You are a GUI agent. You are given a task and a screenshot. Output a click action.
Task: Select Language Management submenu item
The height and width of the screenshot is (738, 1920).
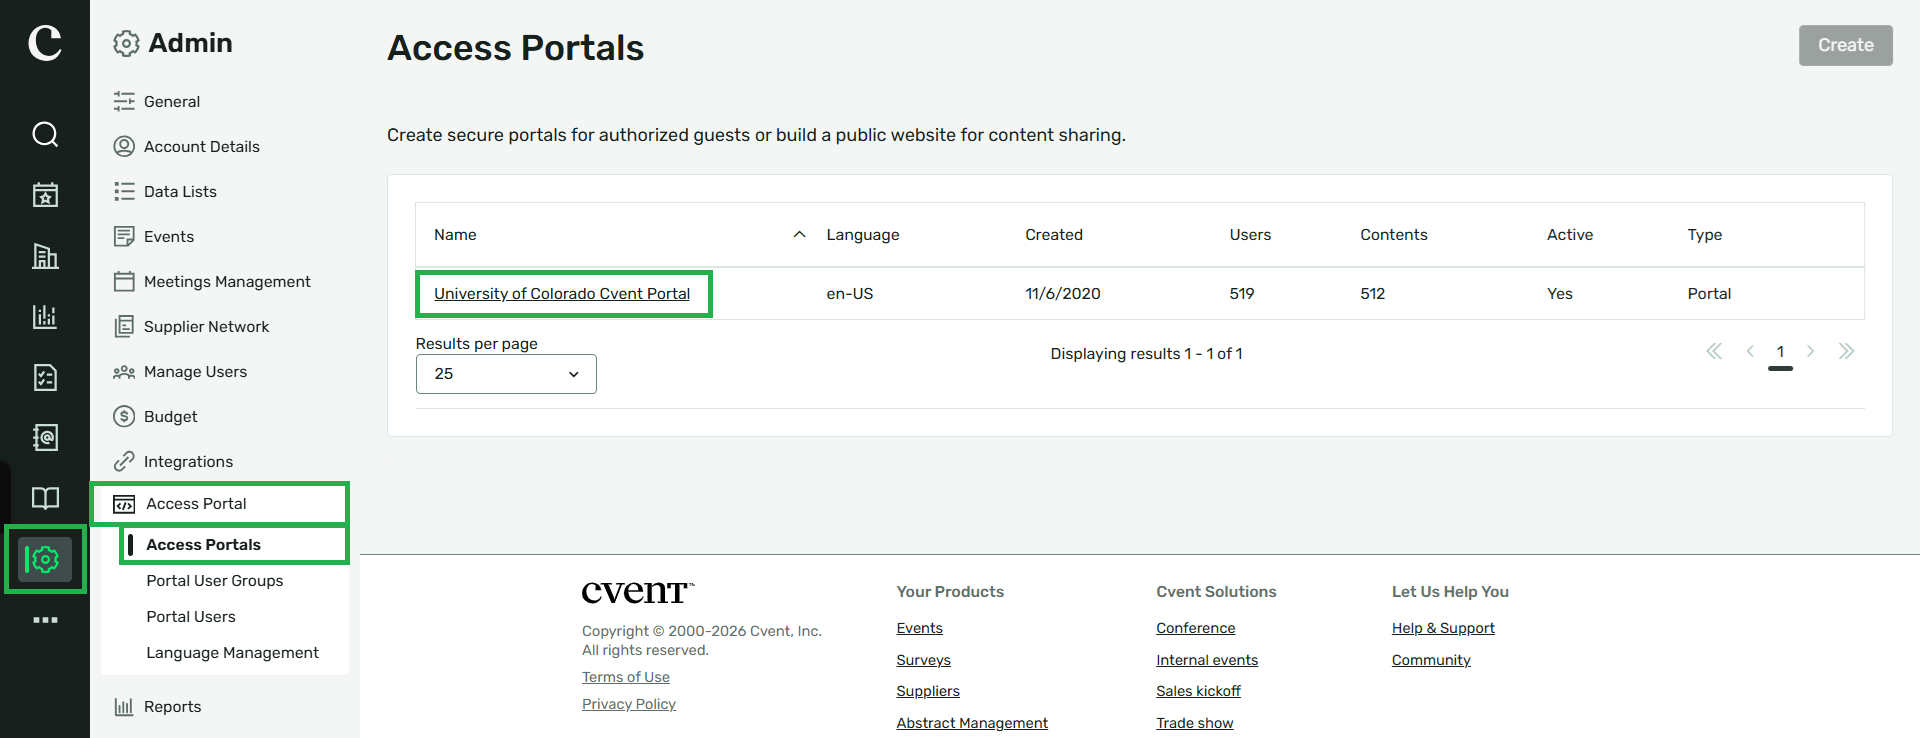(232, 652)
